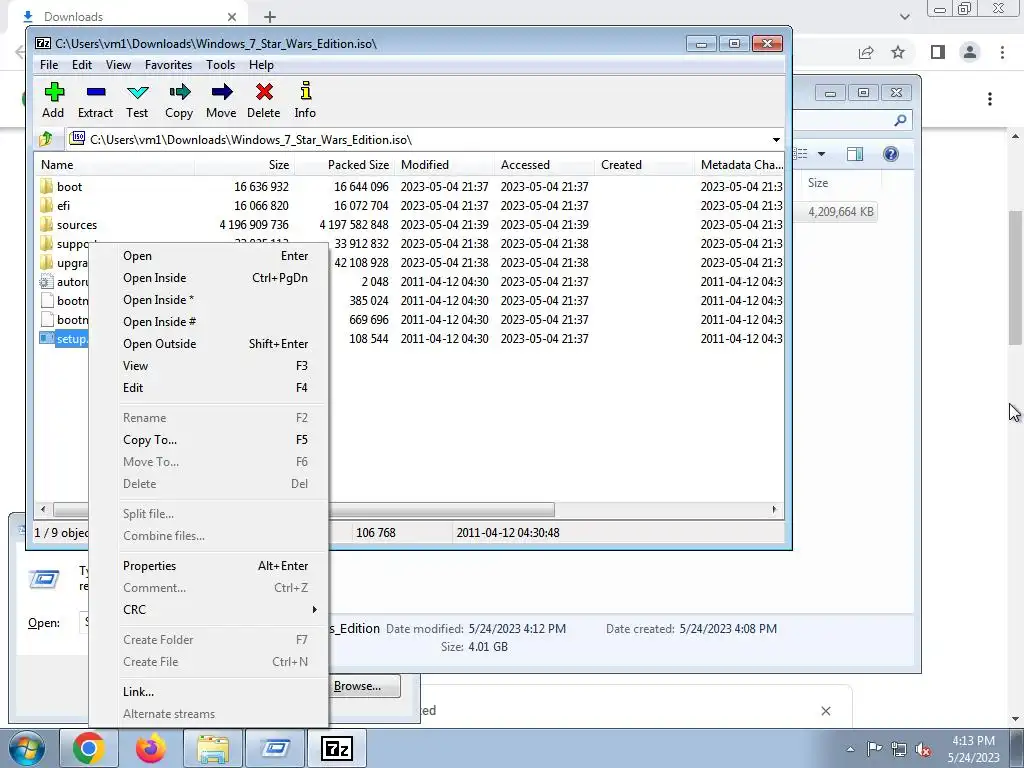This screenshot has height=768, width=1024.
Task: Click the 7-Zip horizontal scrollbar thumb
Action: (x=304, y=509)
